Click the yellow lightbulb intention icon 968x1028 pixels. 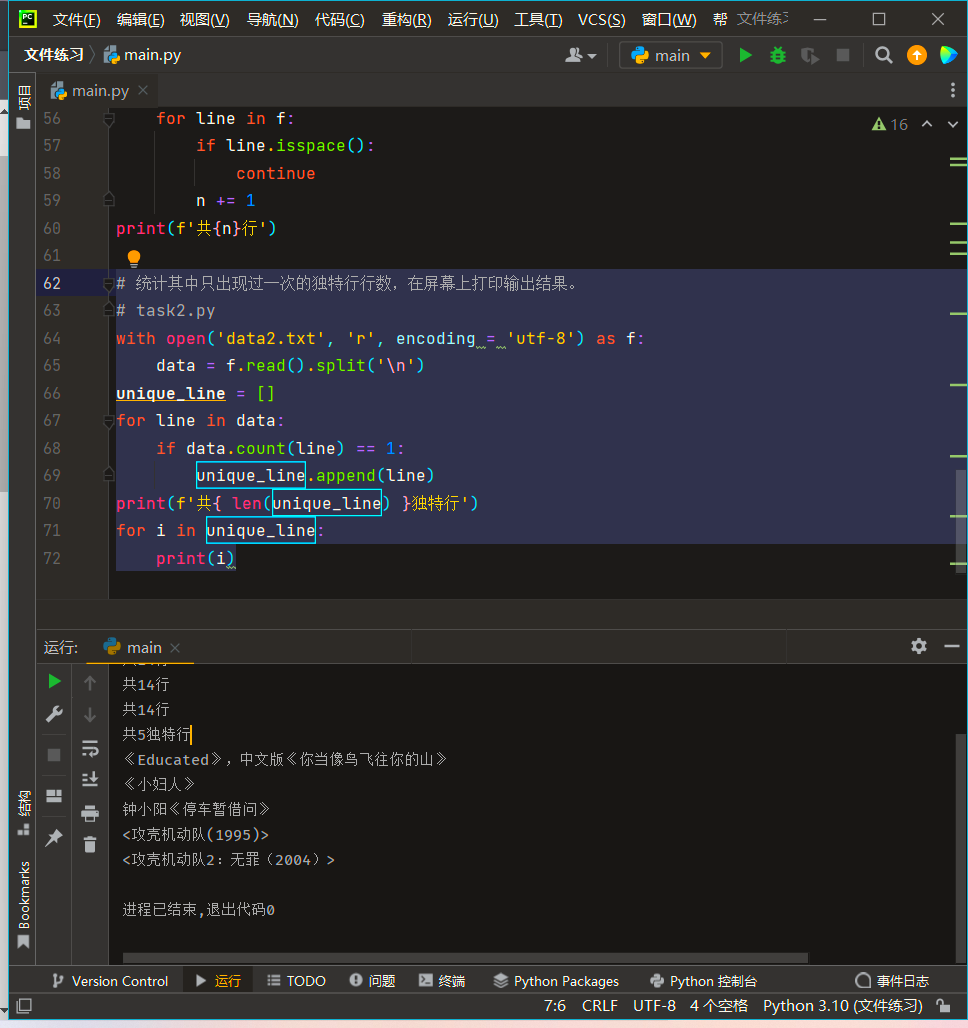coord(134,258)
